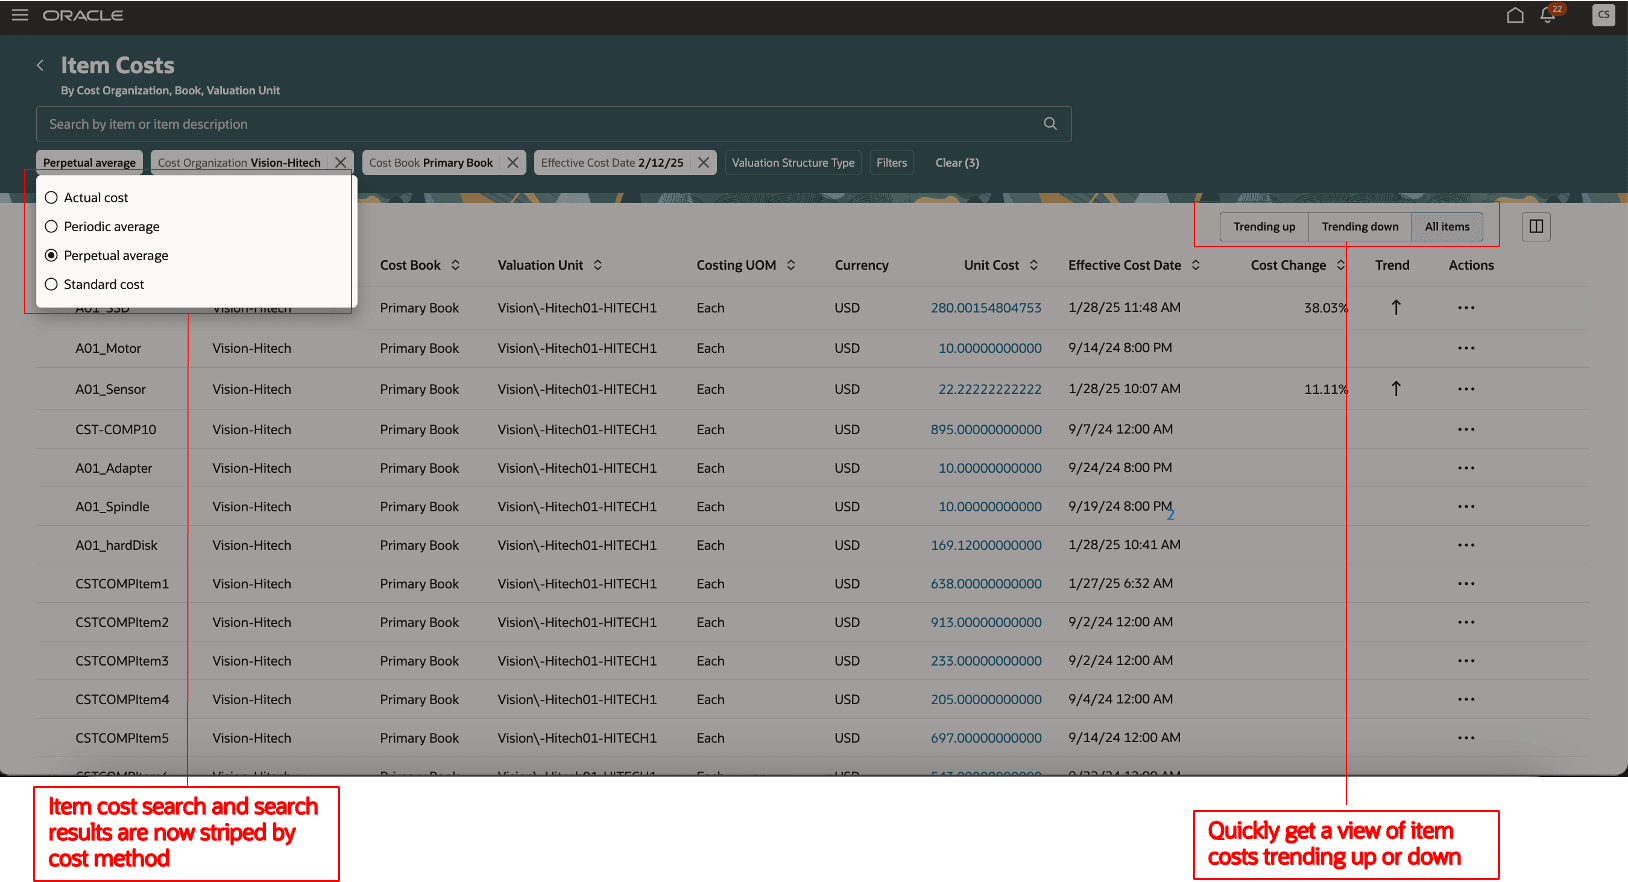The image size is (1628, 882).
Task: Open the column settings icon
Action: click(x=1537, y=227)
